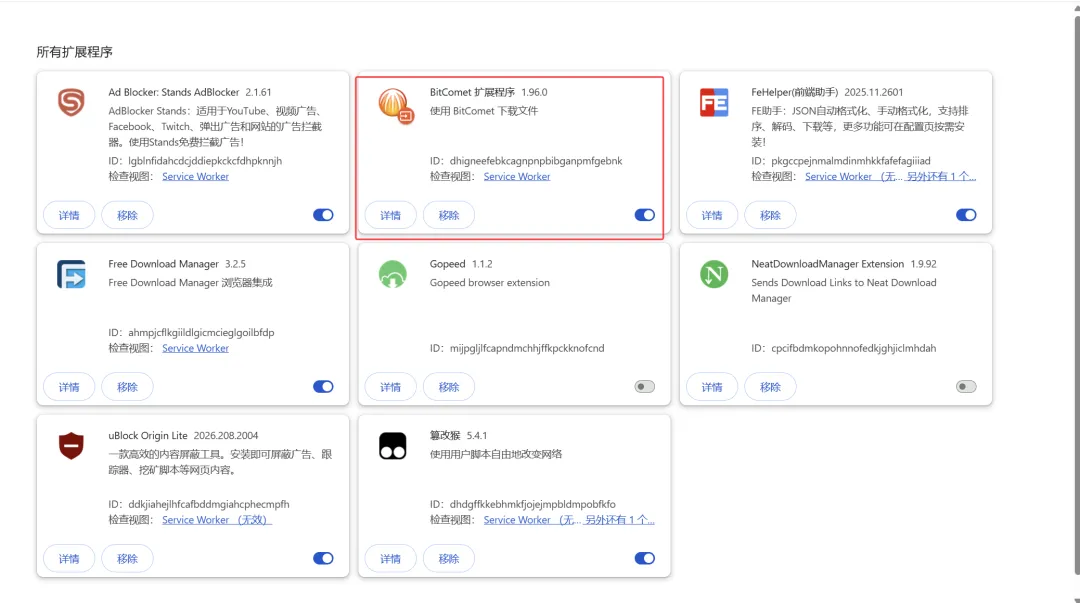Open 详情 for BitComet extension

[391, 215]
